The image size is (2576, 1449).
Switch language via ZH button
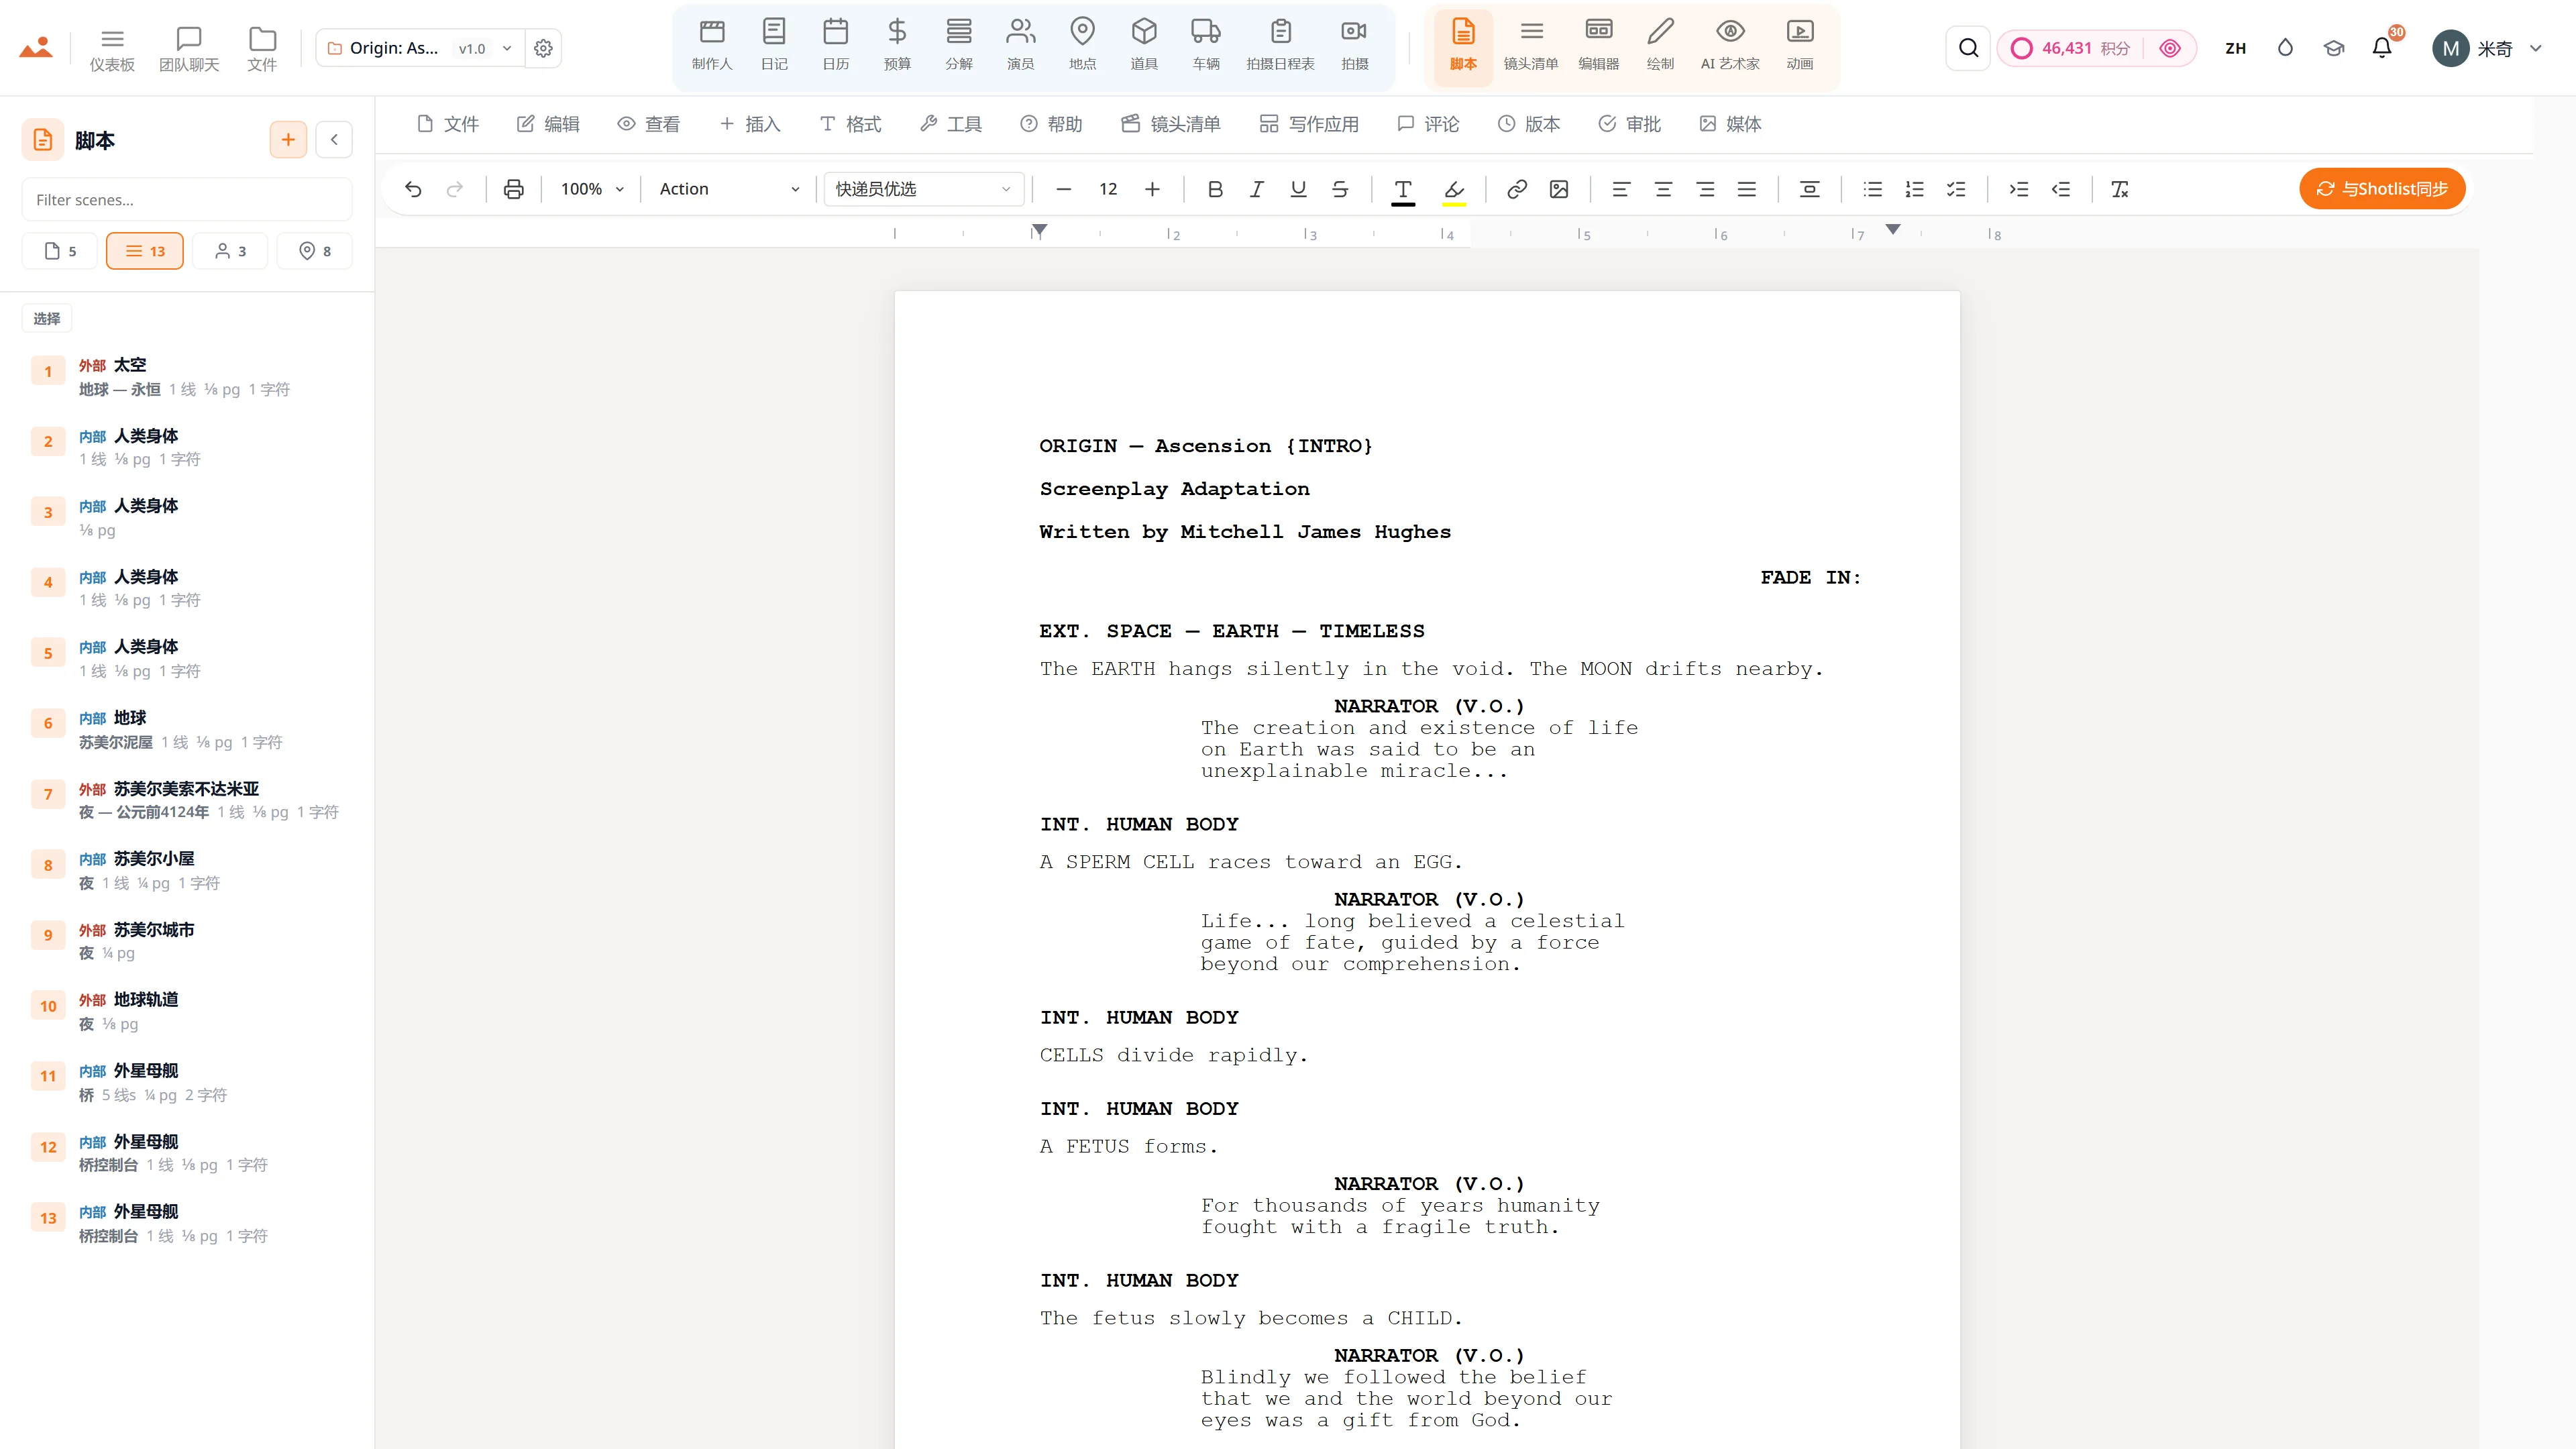[2235, 48]
